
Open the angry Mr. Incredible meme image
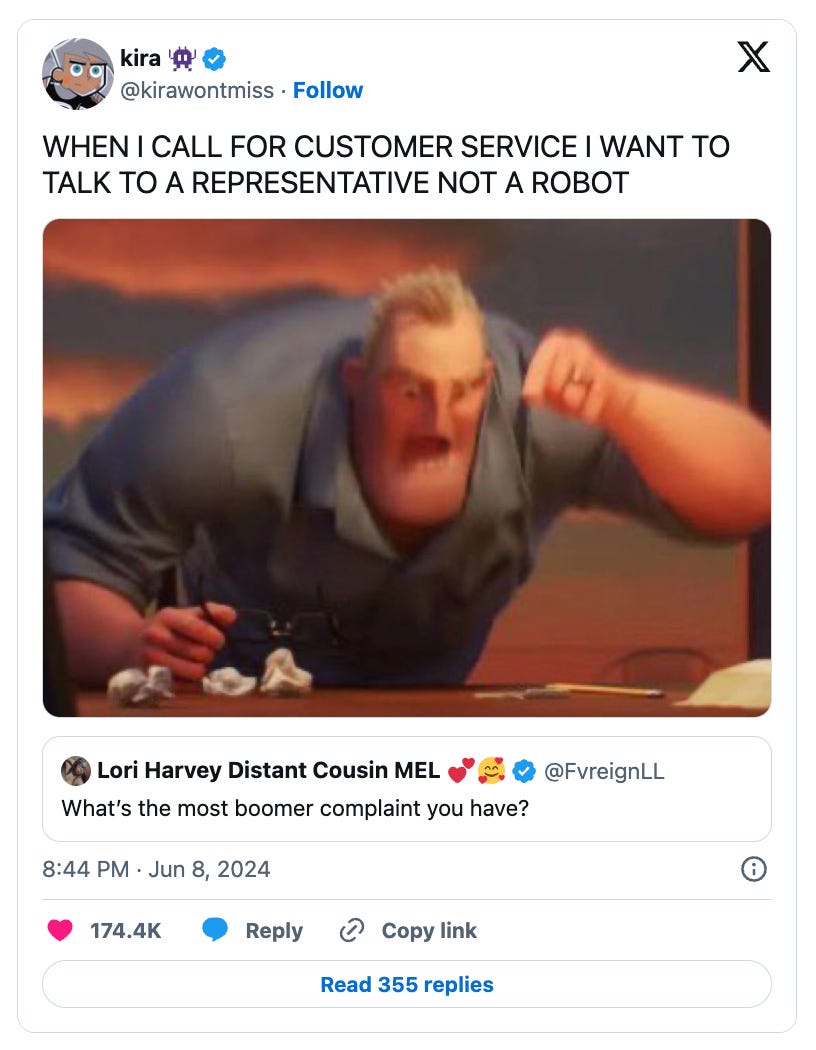[x=407, y=468]
